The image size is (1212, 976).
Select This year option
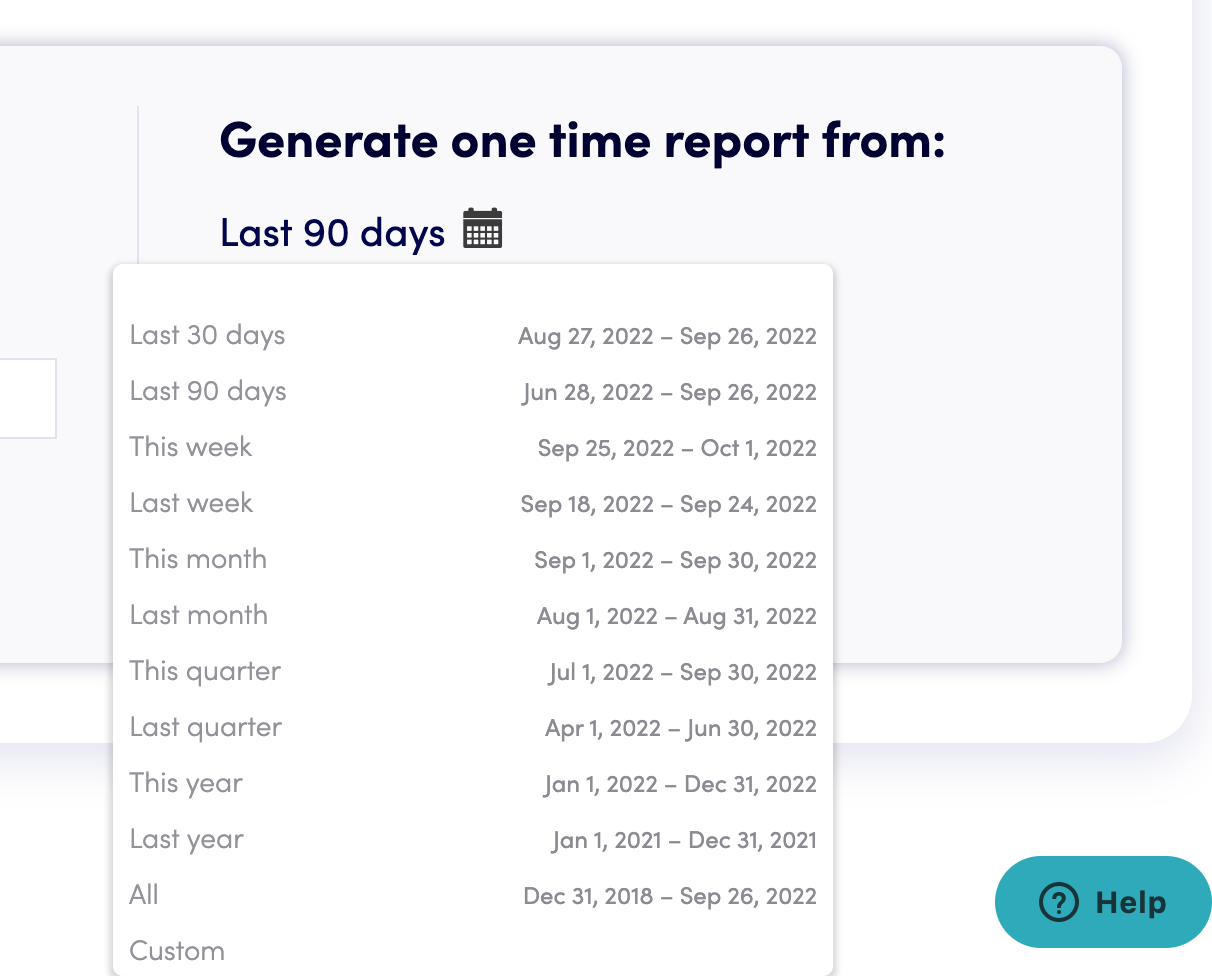(x=186, y=783)
